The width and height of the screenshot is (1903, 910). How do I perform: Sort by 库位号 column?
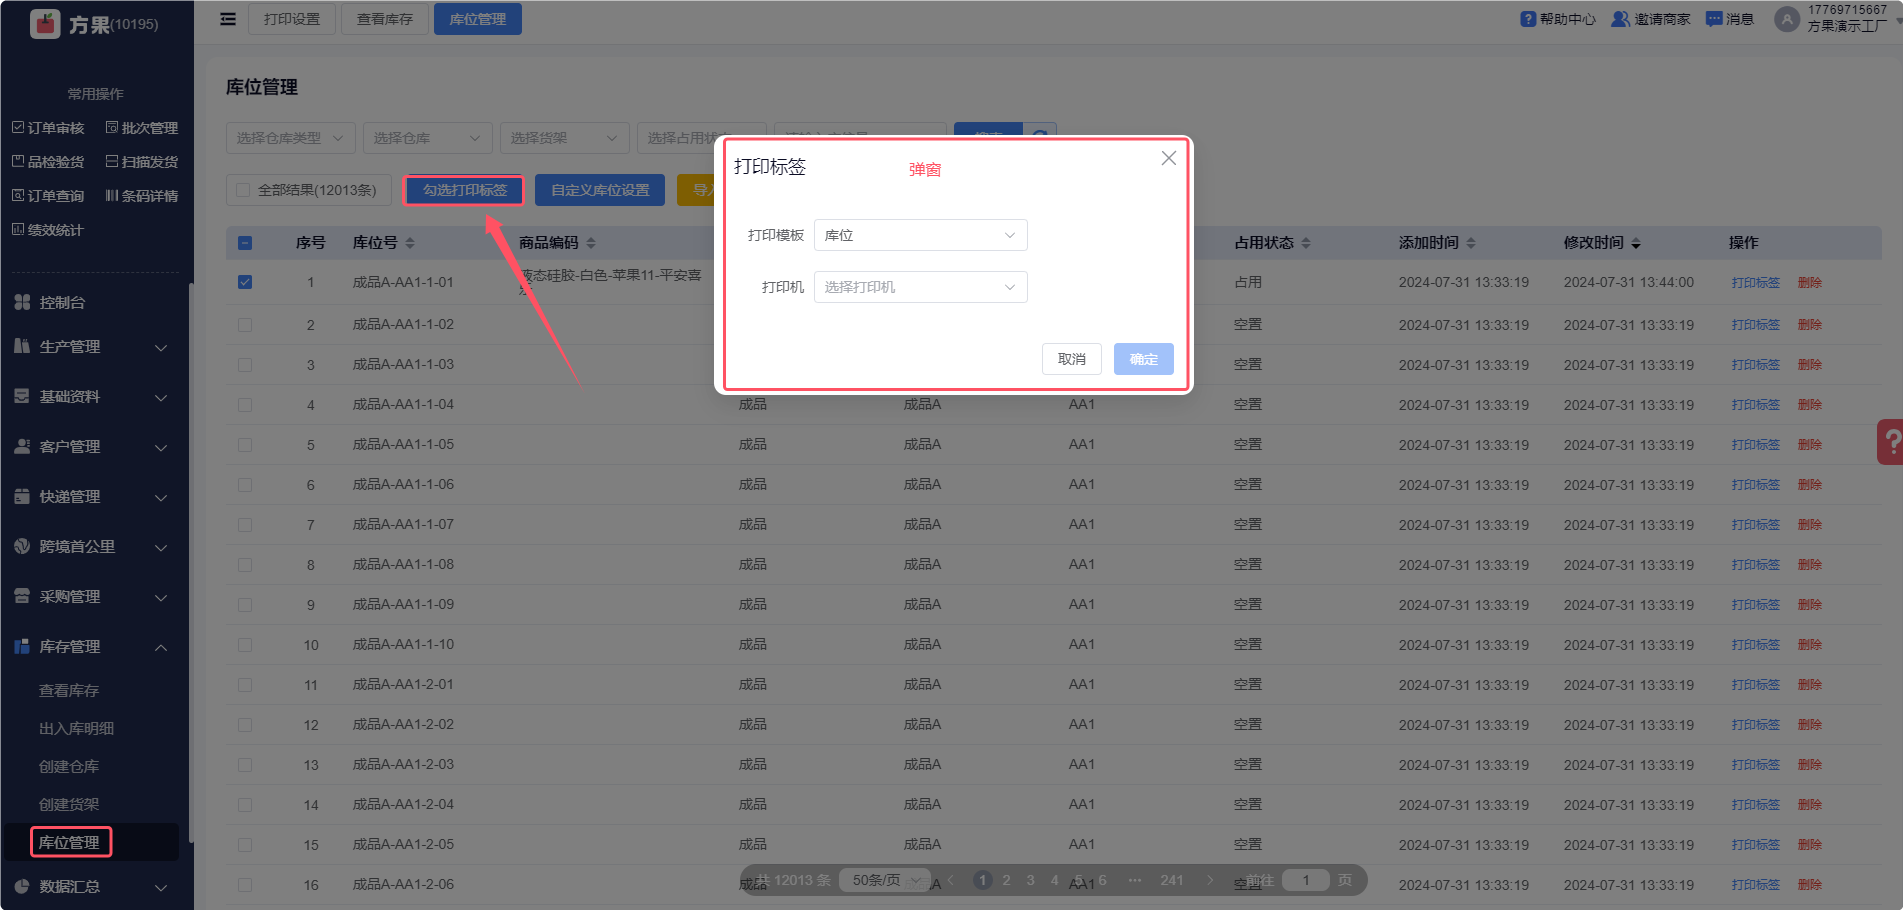pyautogui.click(x=410, y=243)
